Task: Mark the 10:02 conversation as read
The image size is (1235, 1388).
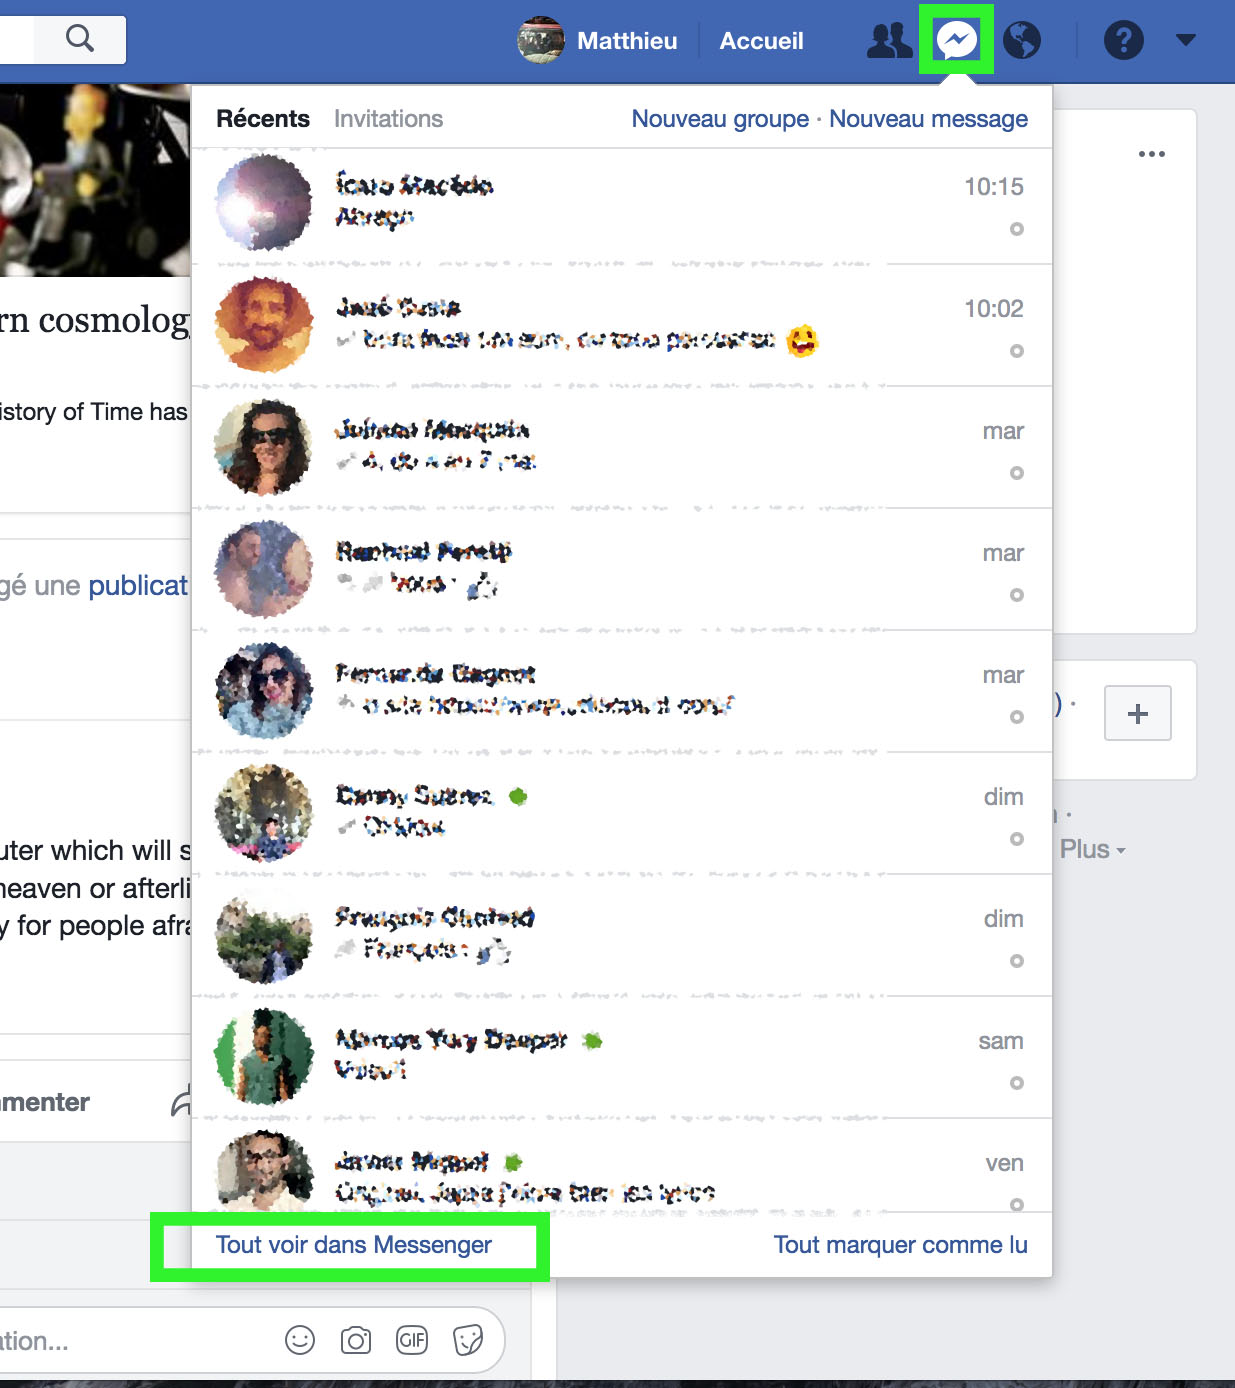Action: (x=1017, y=351)
